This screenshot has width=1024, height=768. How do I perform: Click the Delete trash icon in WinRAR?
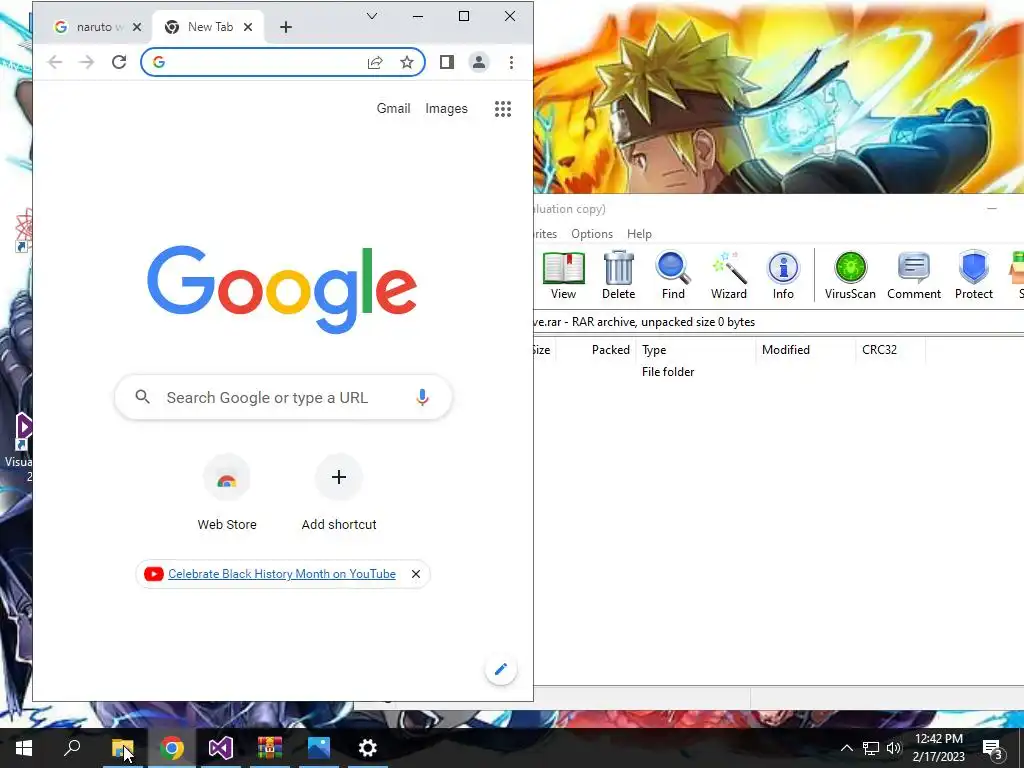click(x=618, y=275)
